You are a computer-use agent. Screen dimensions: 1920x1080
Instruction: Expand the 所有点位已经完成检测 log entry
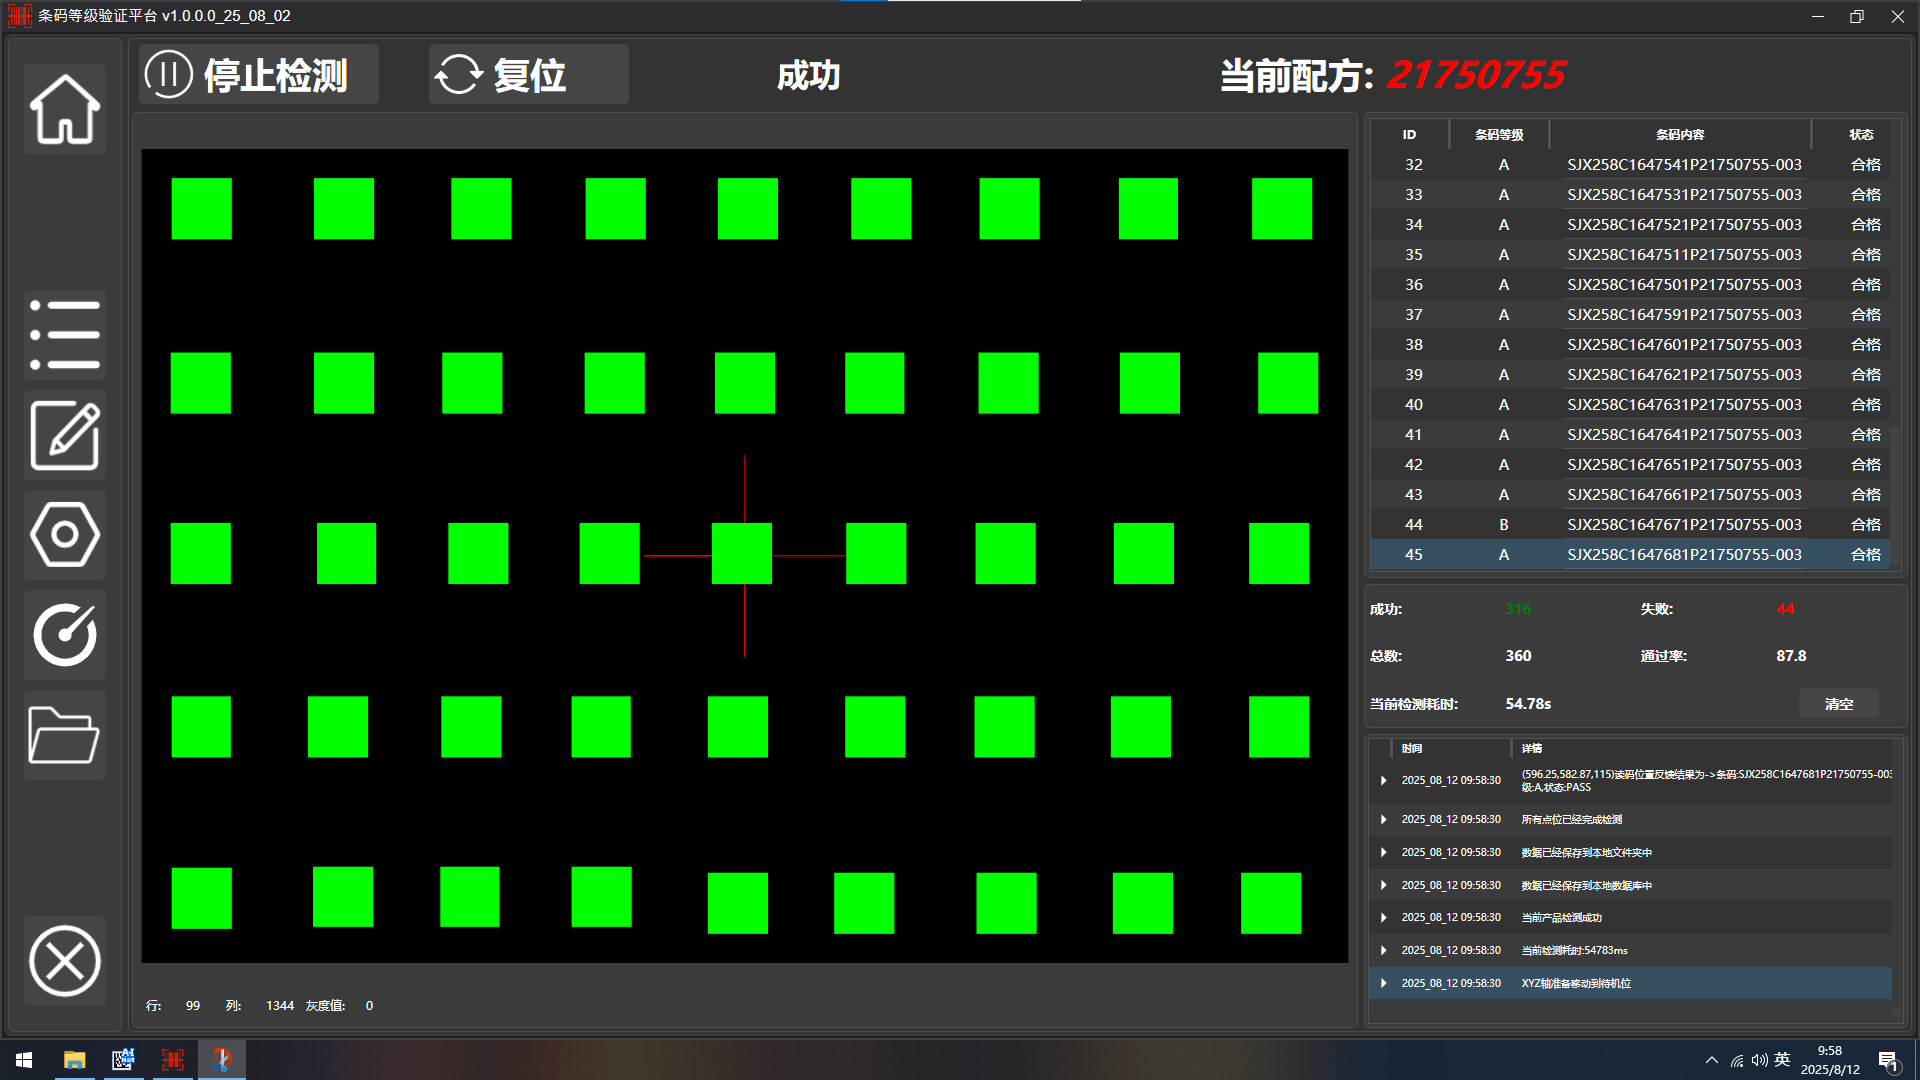[1384, 819]
